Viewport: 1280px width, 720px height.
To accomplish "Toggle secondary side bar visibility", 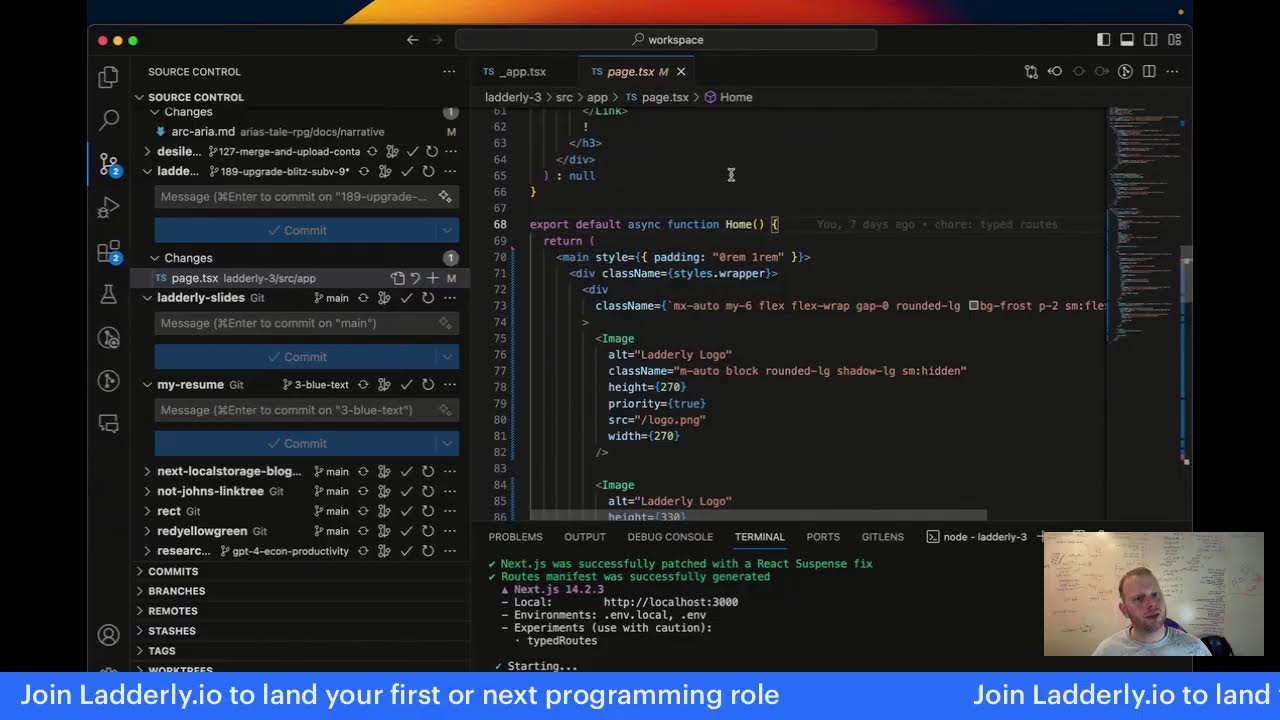I will coord(1151,40).
